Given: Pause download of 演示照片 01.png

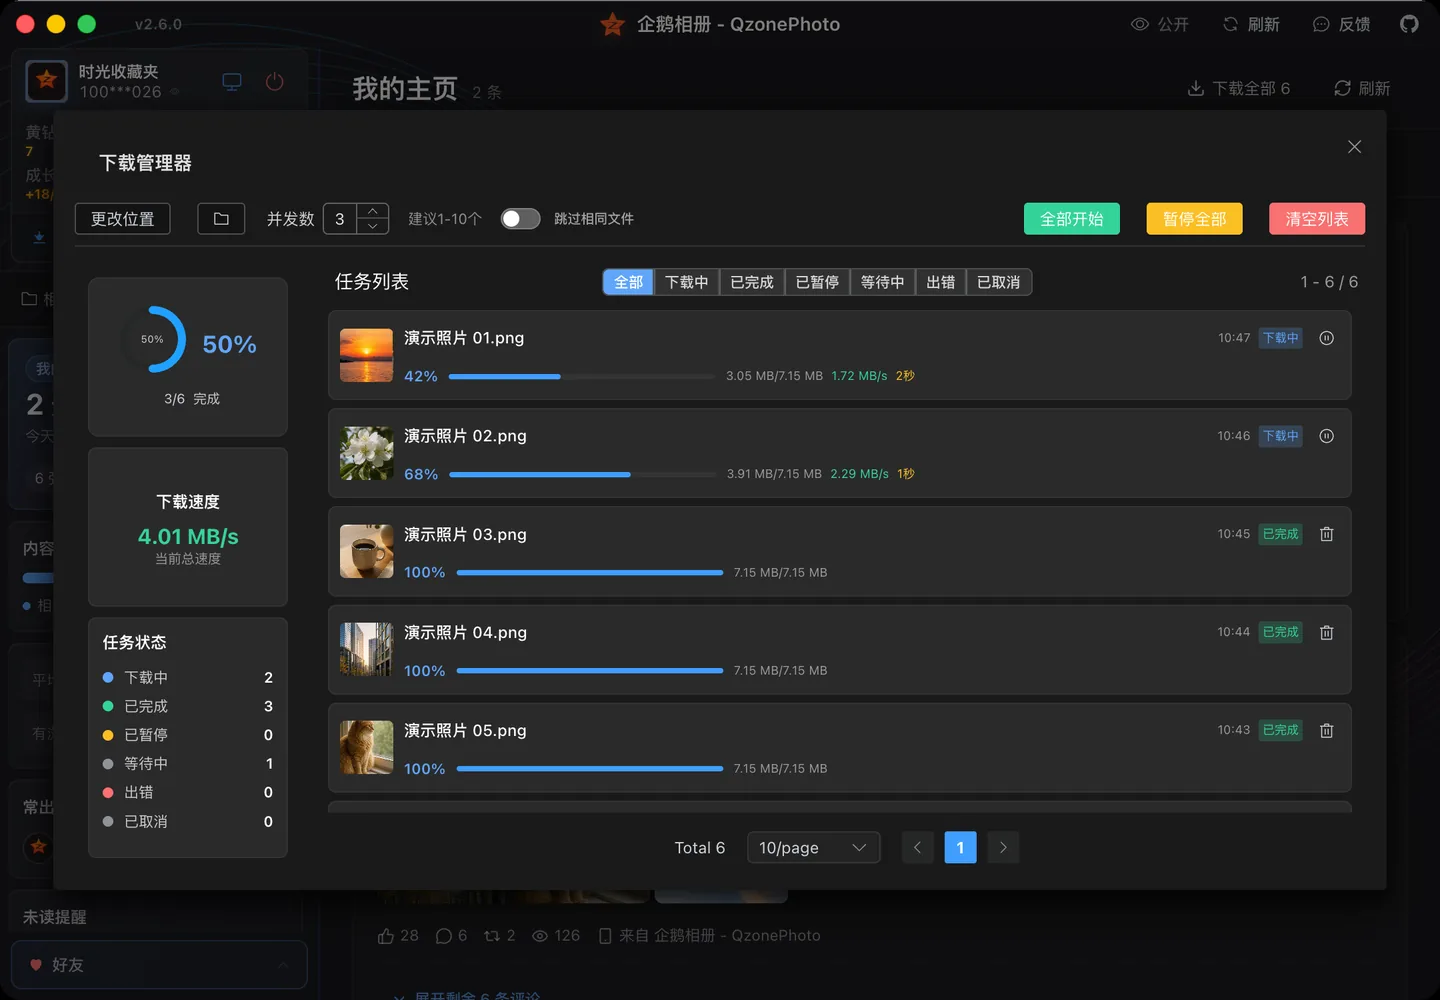Looking at the screenshot, I should (1326, 338).
